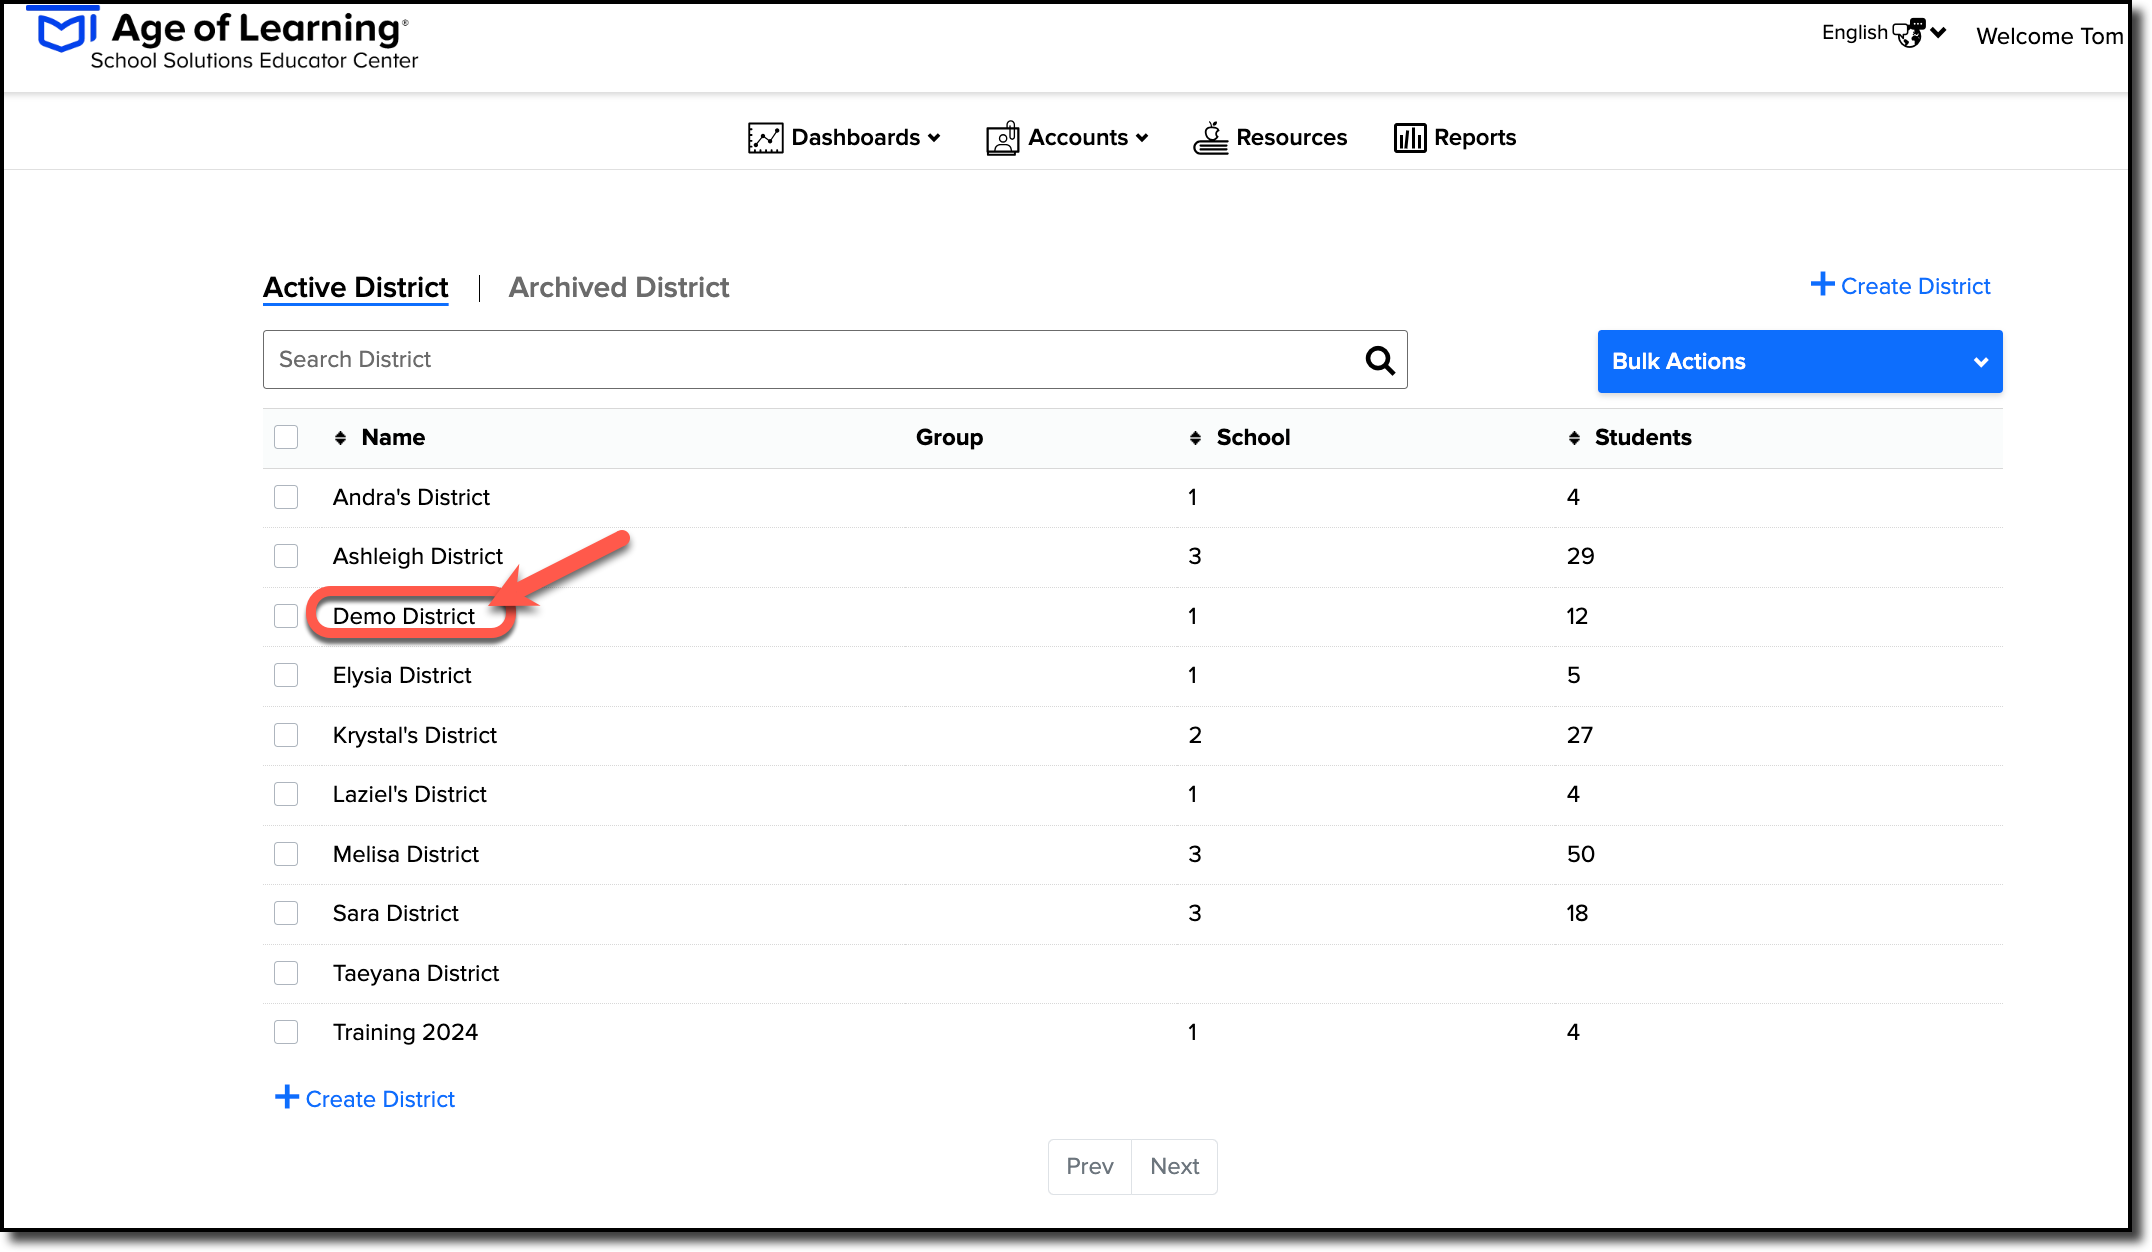Open the Reports menu item
Image resolution: width=2152 pixels, height=1252 pixels.
coord(1455,138)
